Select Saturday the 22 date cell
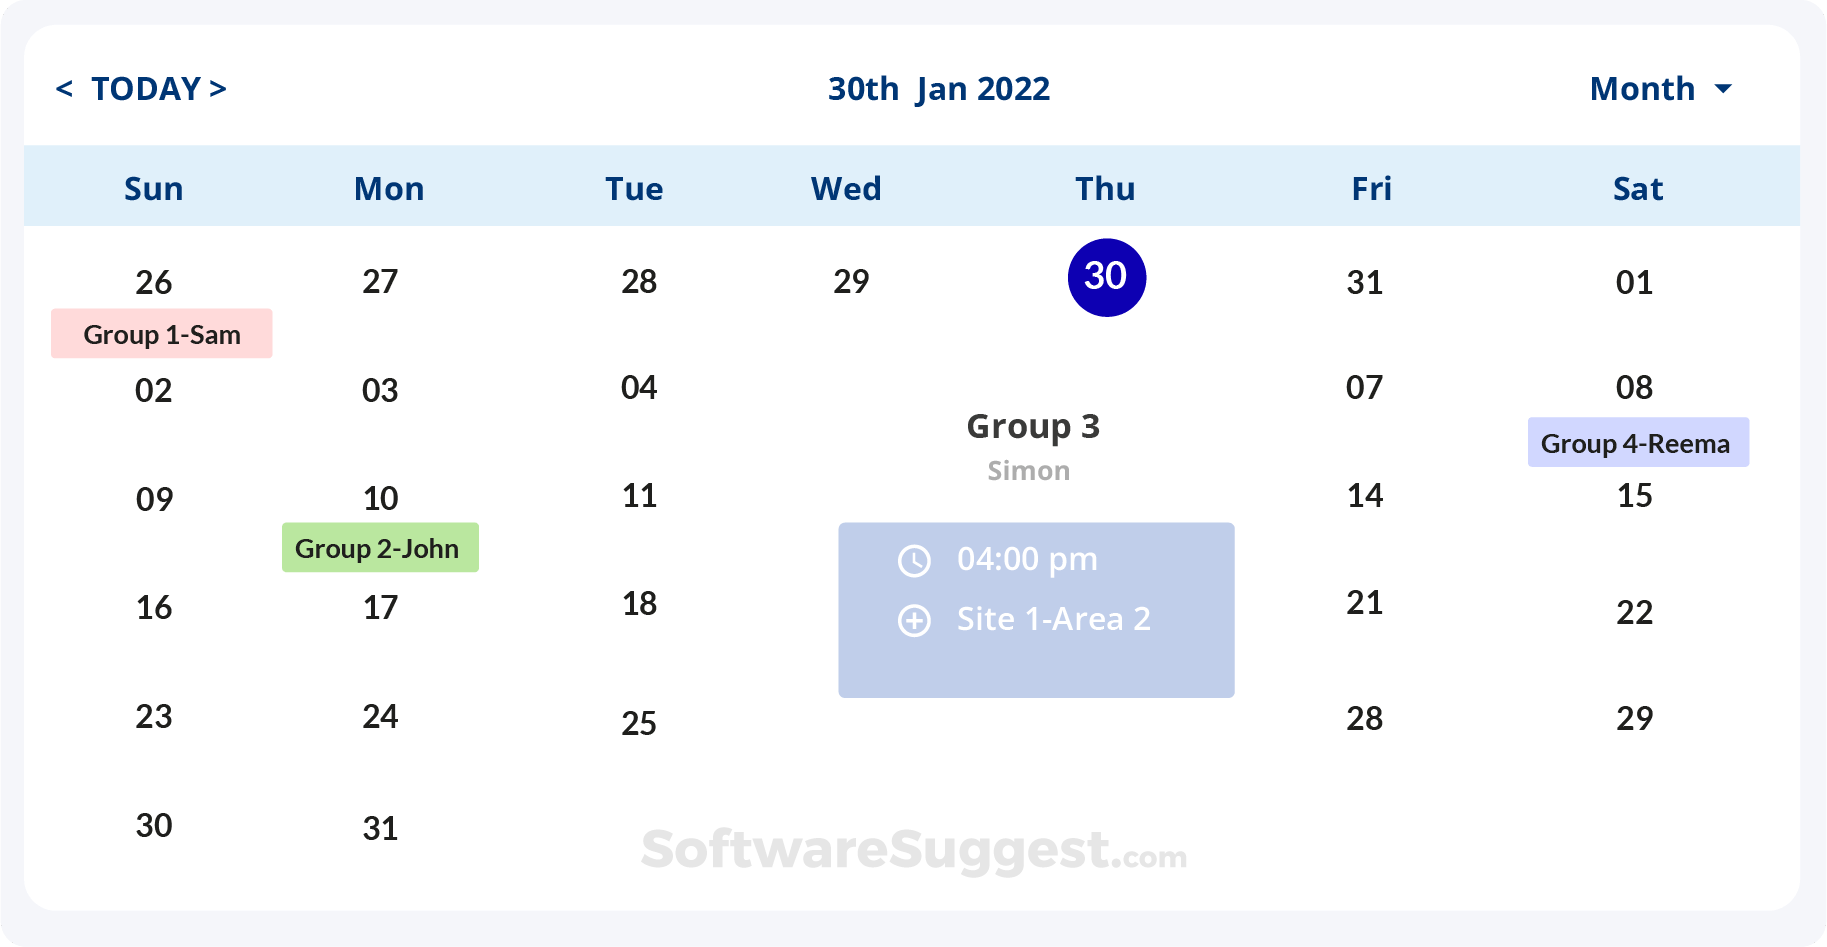 (x=1635, y=612)
